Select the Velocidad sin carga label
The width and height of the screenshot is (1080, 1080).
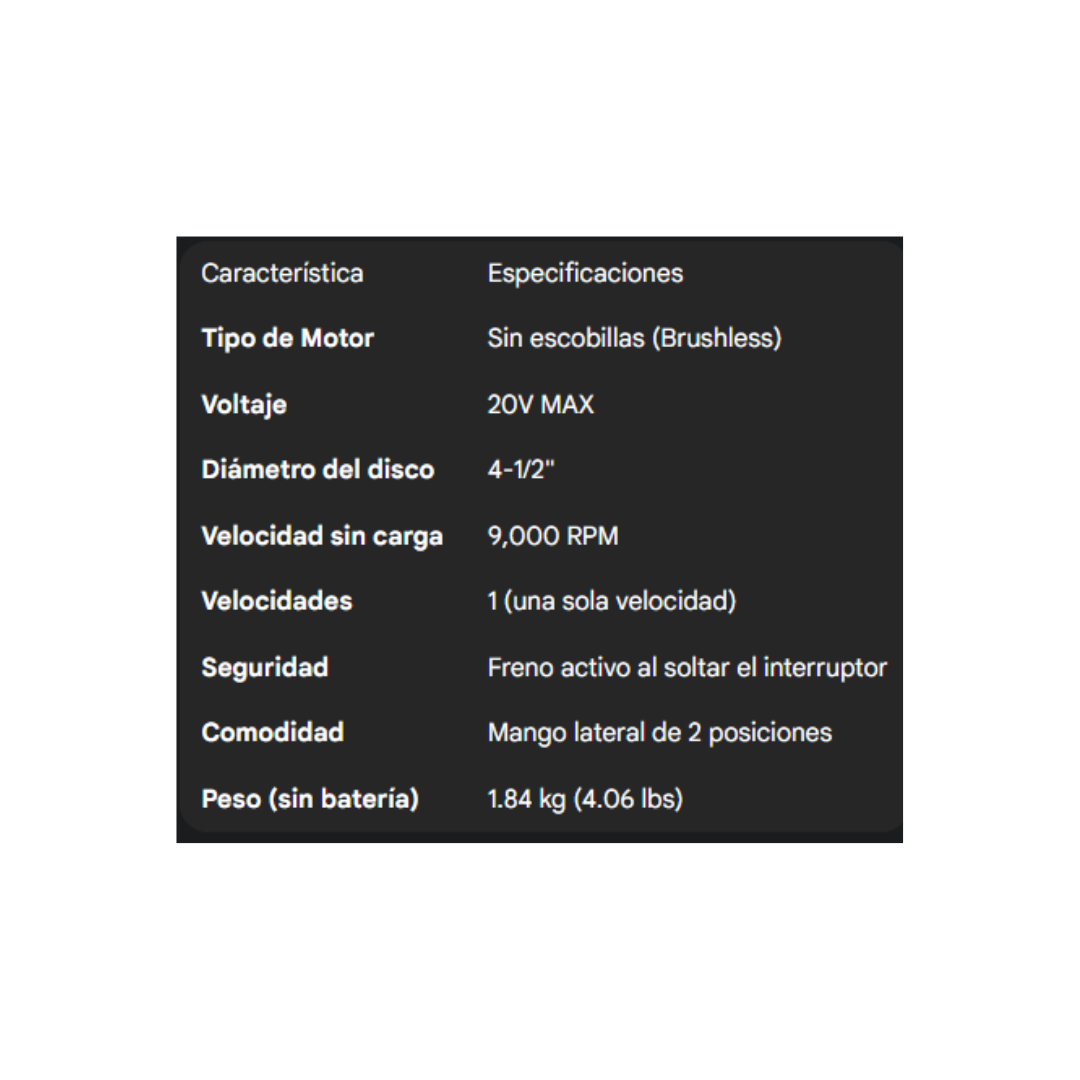click(x=322, y=536)
